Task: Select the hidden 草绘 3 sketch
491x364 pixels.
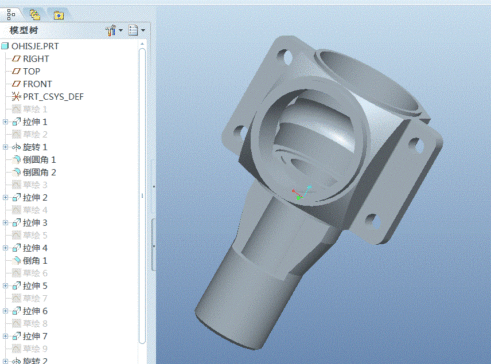Action: tap(35, 185)
